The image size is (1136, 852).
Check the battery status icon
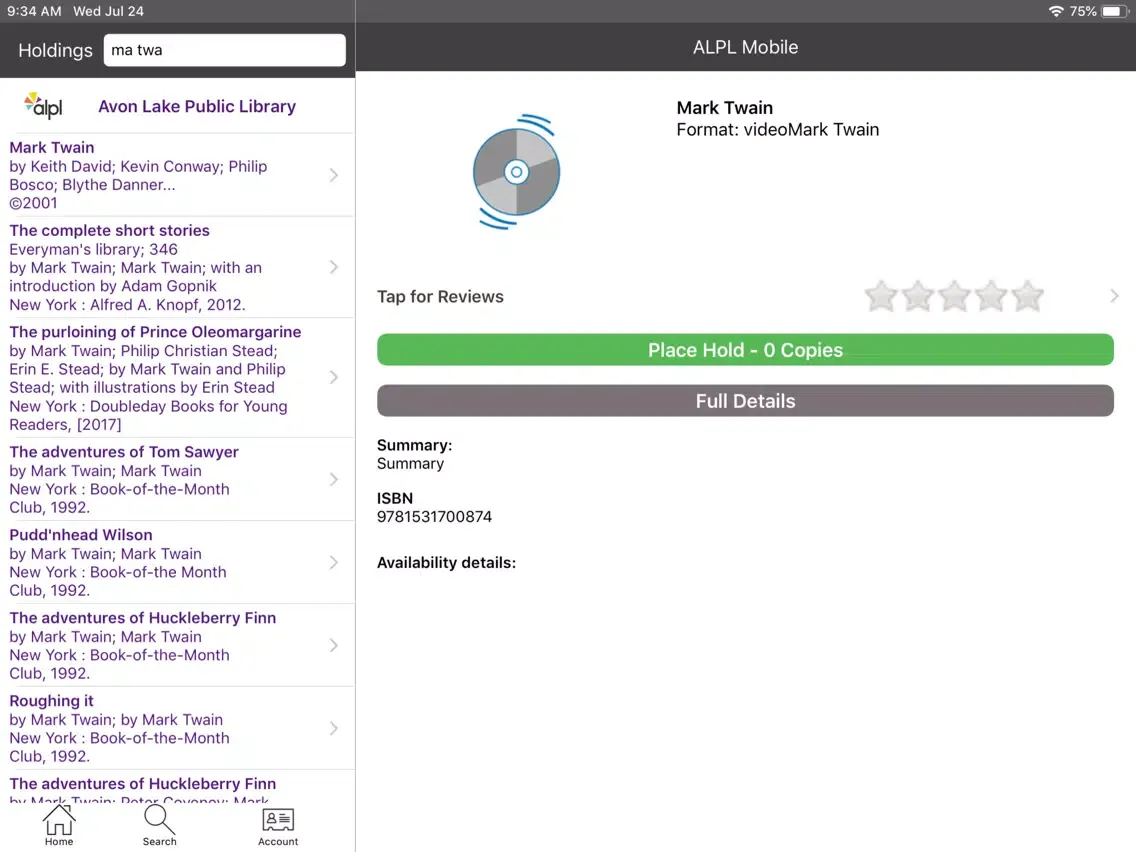point(1114,11)
